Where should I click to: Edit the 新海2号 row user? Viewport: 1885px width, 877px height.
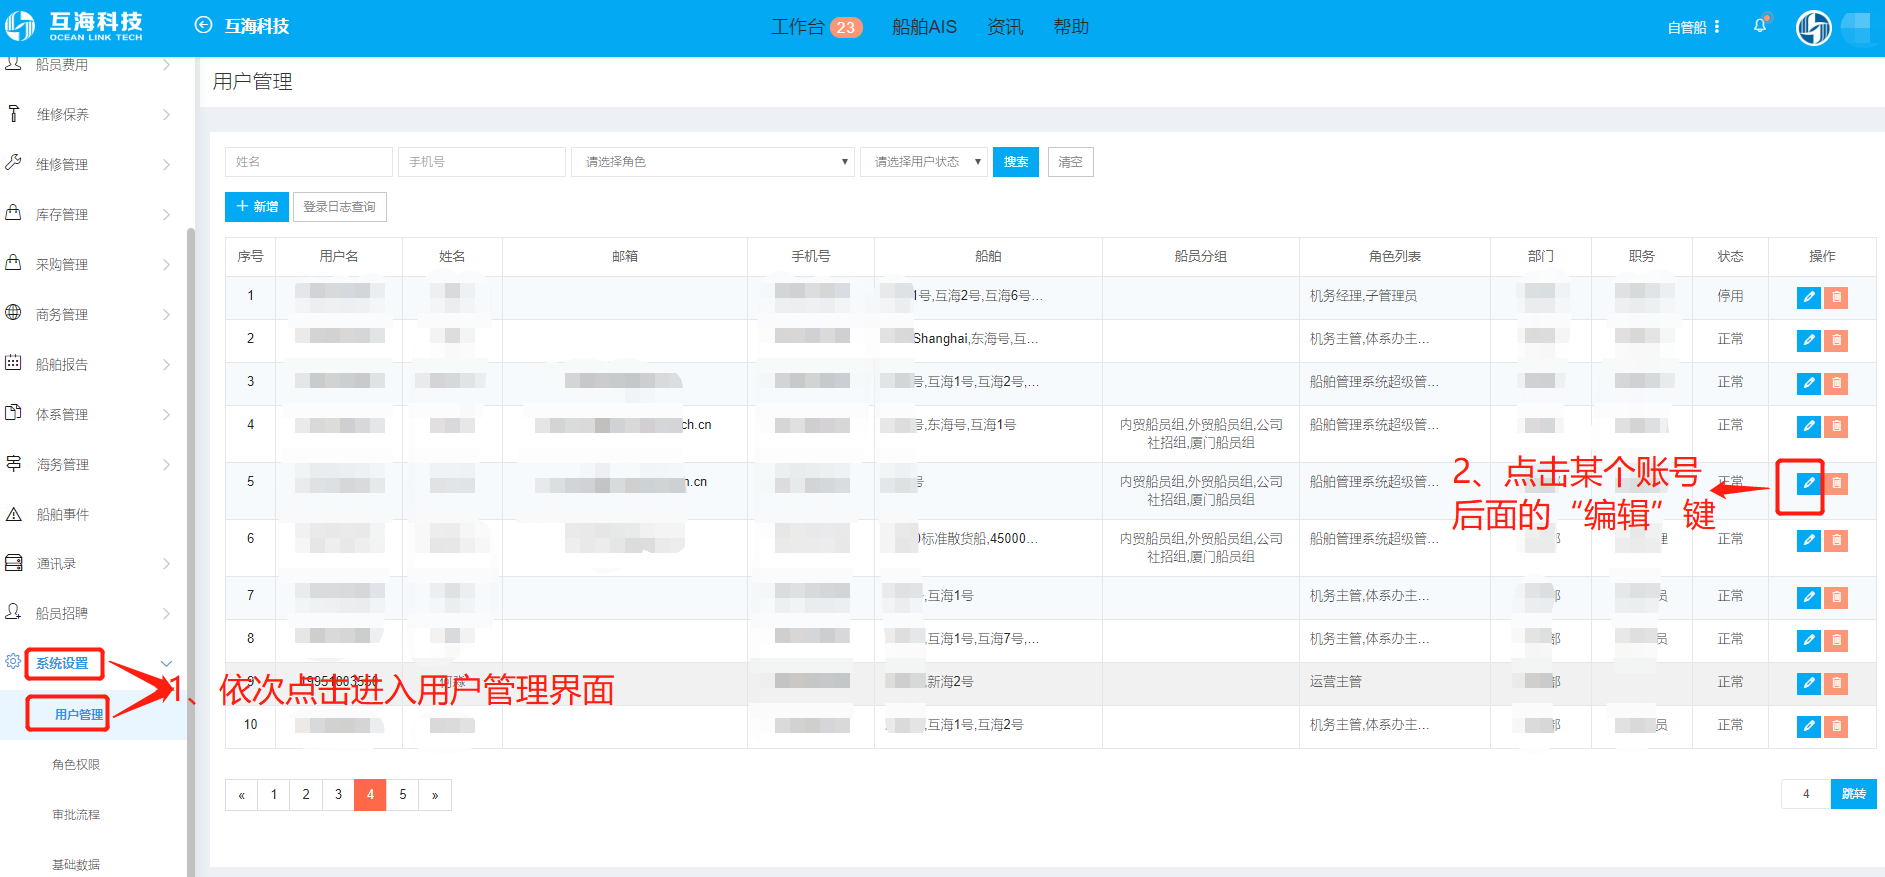(x=1808, y=683)
